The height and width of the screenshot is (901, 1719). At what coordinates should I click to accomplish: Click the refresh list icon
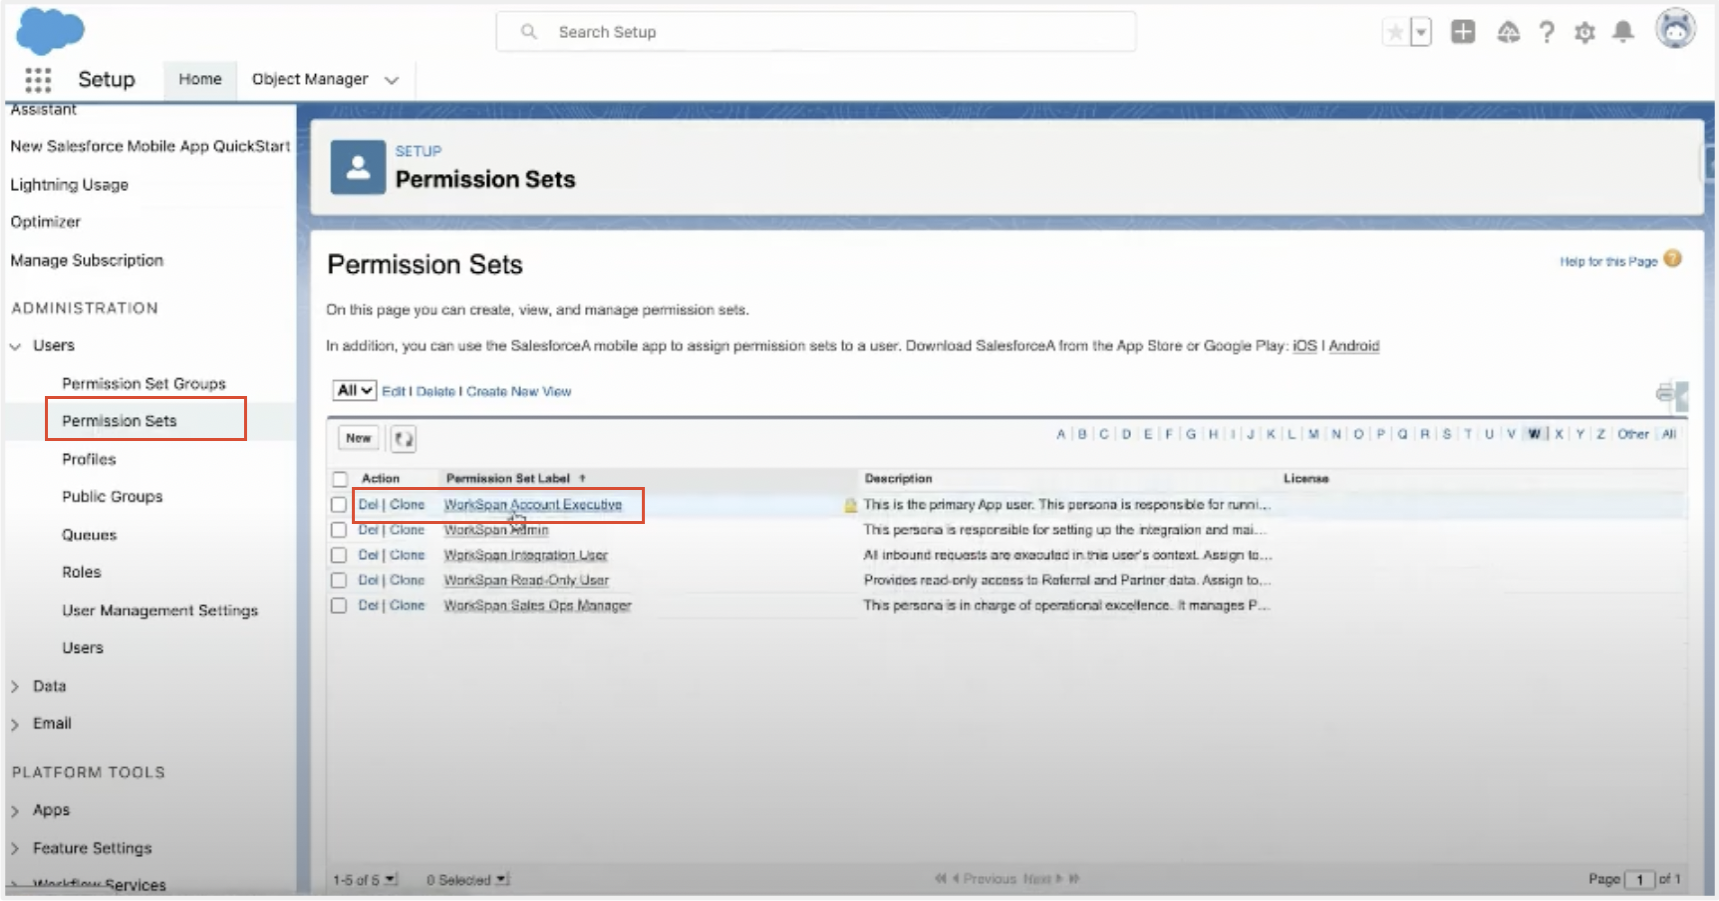coord(403,438)
